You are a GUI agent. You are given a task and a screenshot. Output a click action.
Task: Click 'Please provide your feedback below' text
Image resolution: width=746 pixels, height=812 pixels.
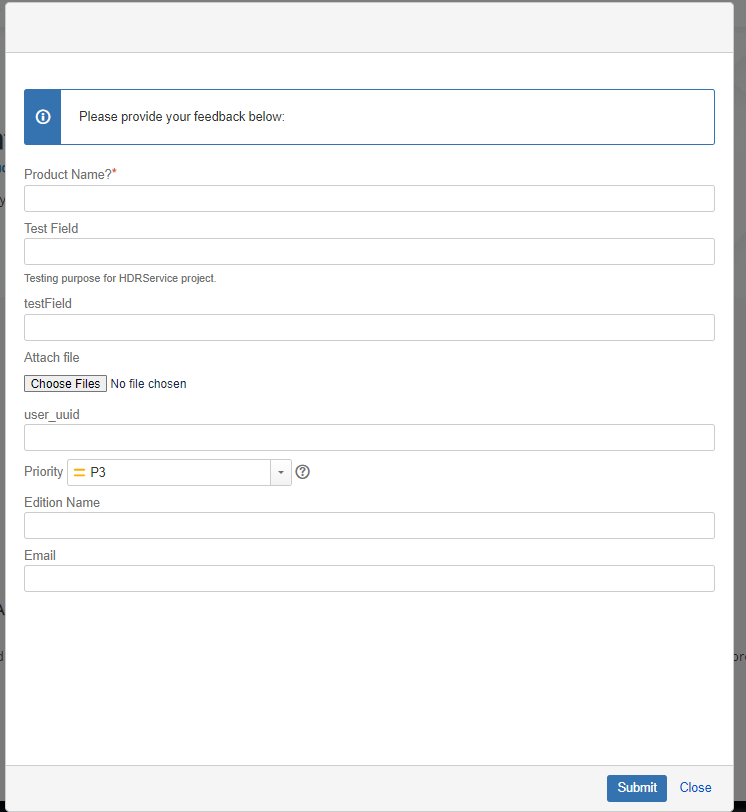coord(182,117)
